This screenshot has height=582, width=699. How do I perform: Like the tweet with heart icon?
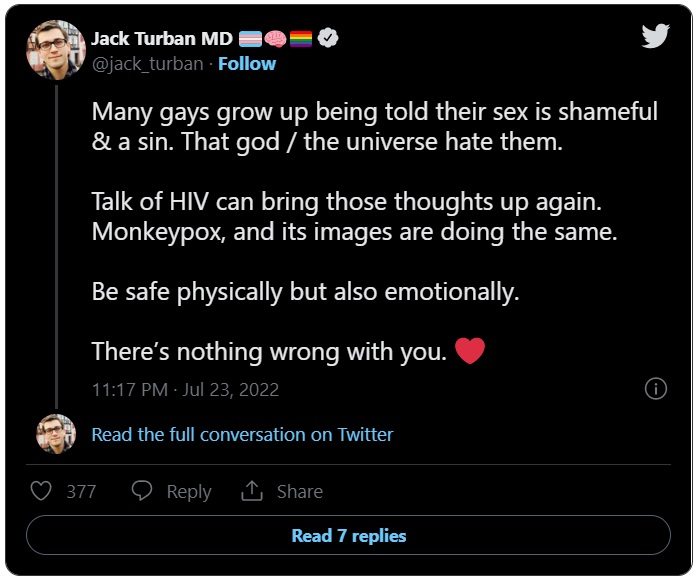pyautogui.click(x=41, y=491)
